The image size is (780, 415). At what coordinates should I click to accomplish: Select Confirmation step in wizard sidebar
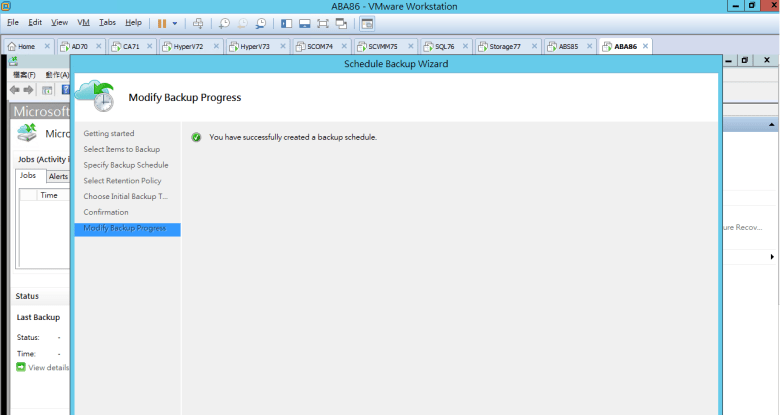point(106,212)
